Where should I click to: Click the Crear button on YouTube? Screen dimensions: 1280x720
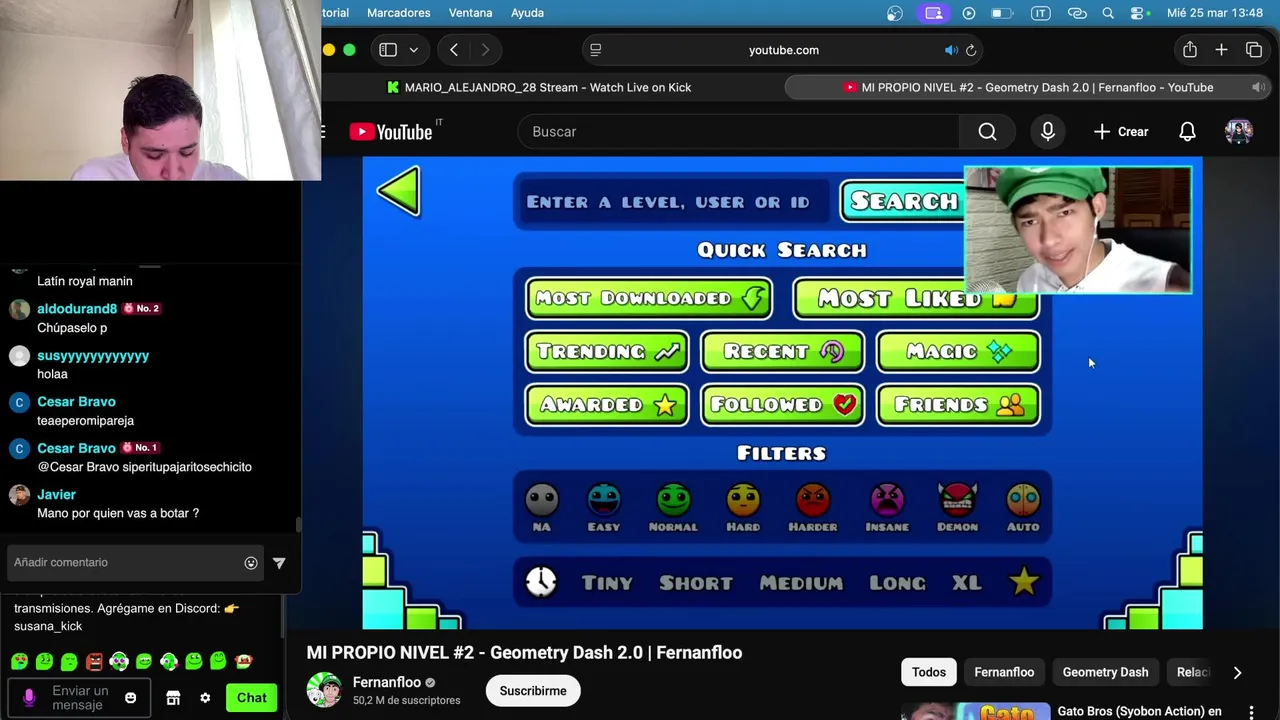pos(1121,132)
